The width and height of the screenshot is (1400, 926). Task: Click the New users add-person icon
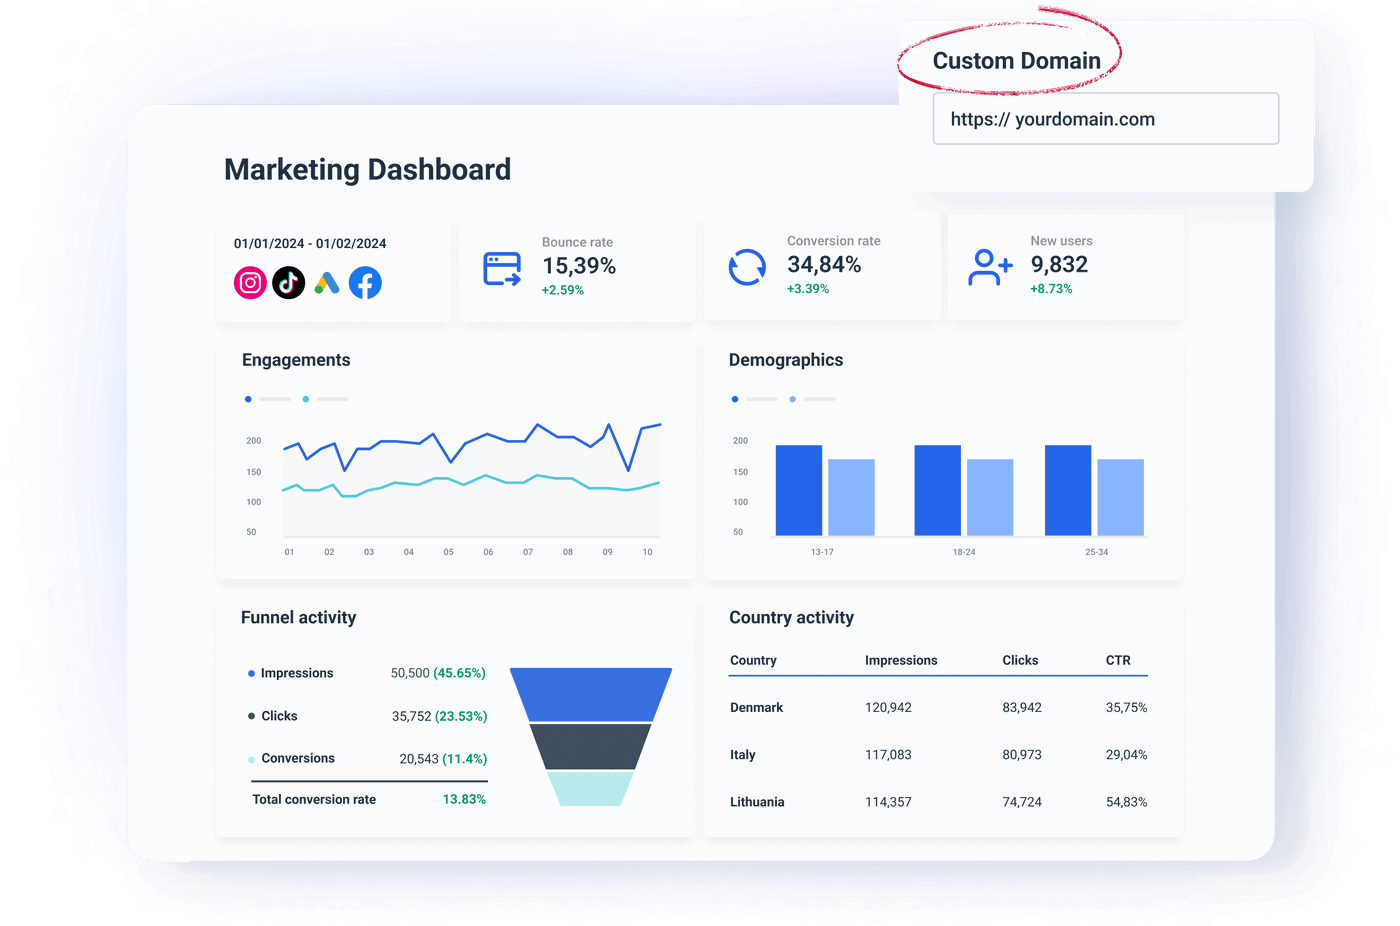click(x=989, y=267)
